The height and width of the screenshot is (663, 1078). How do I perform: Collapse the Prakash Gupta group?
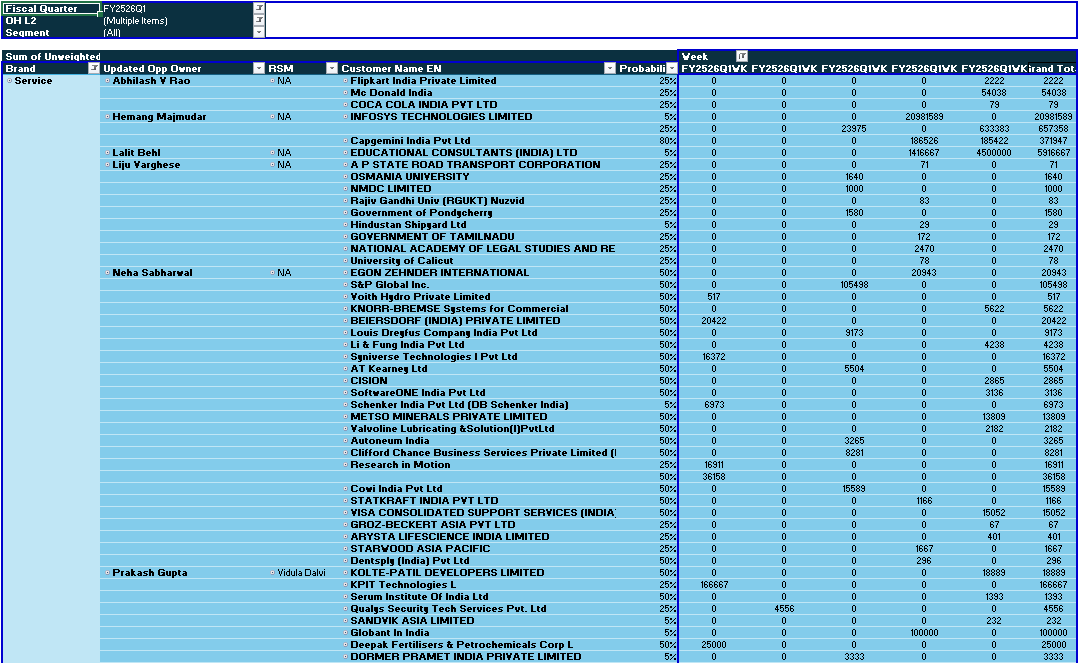(107, 572)
